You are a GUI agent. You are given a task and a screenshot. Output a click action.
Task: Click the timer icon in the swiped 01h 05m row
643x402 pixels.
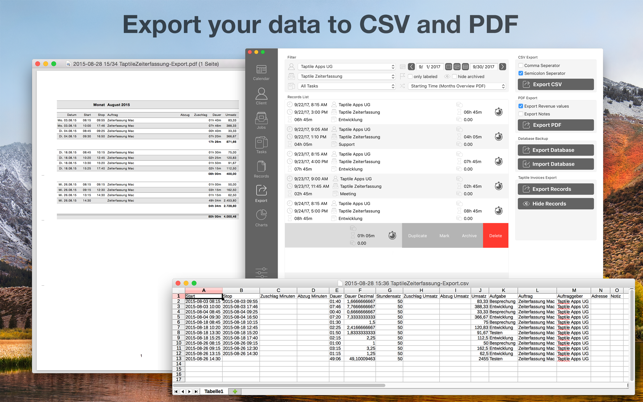(x=392, y=235)
